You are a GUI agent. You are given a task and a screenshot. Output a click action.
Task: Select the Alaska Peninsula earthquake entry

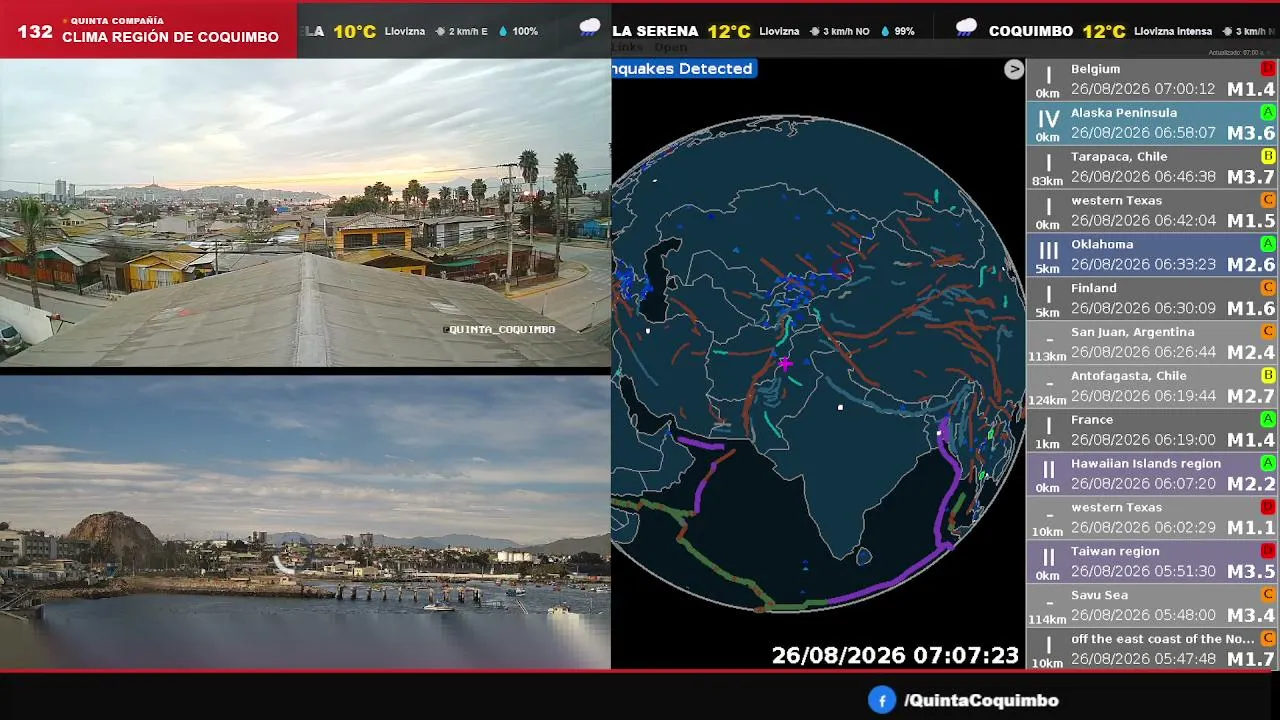(1153, 123)
